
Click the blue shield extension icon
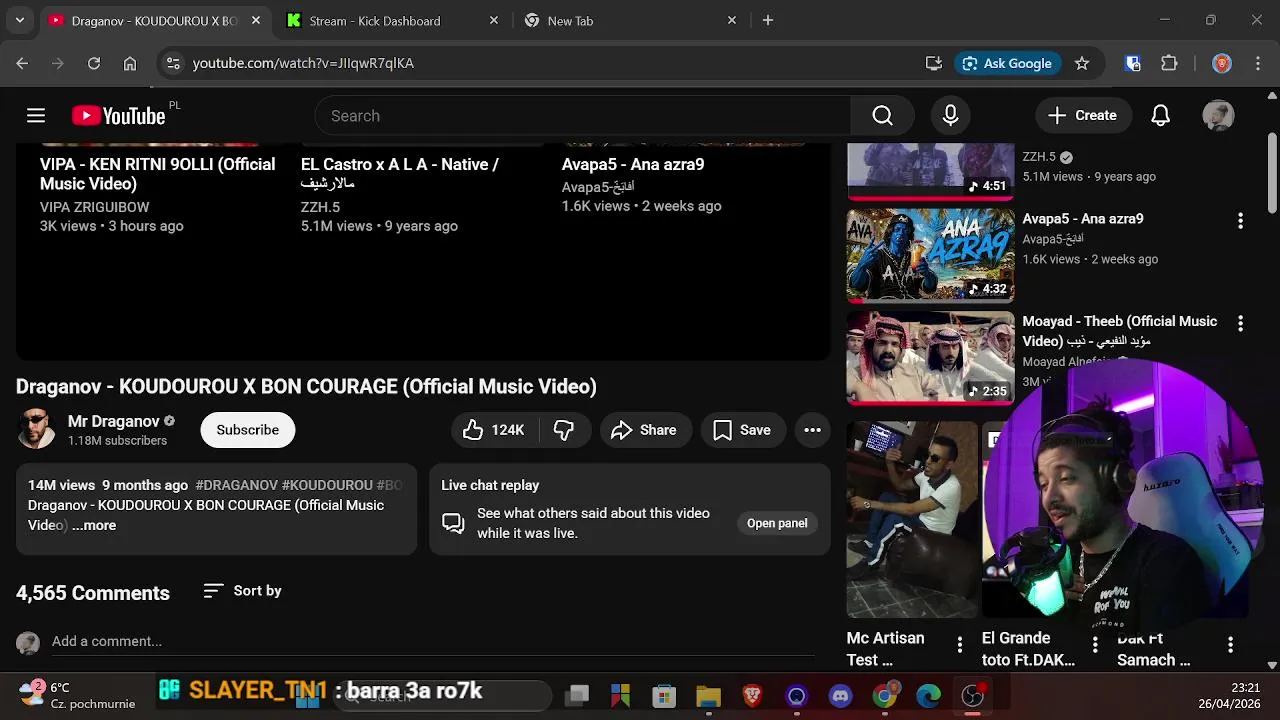[1133, 63]
